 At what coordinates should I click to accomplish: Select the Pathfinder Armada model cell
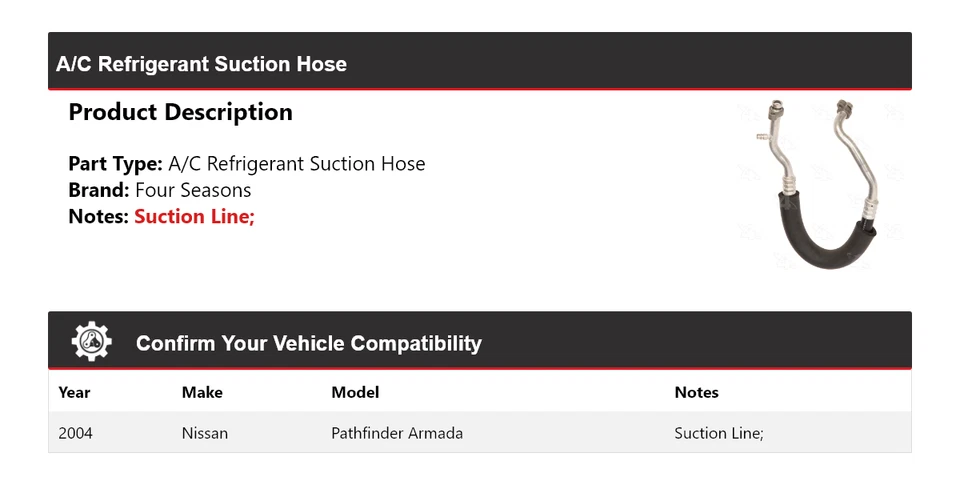(x=397, y=433)
